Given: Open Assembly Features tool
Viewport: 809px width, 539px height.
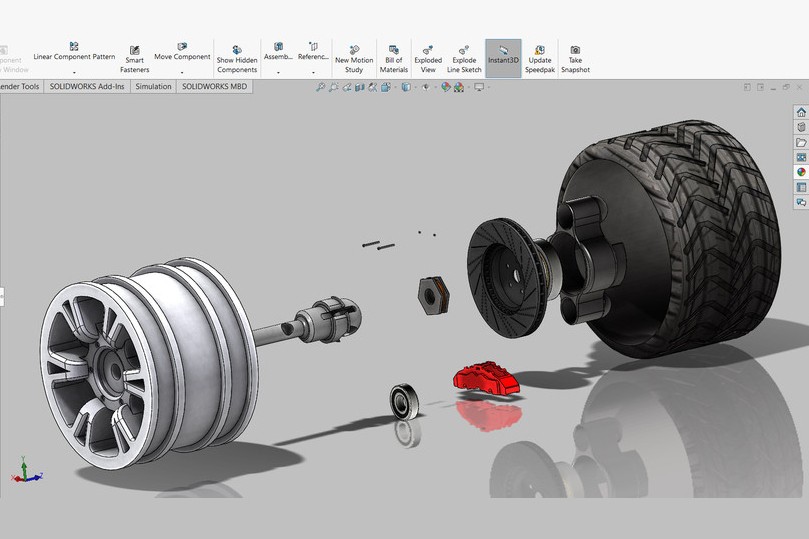Looking at the screenshot, I should click(x=278, y=52).
